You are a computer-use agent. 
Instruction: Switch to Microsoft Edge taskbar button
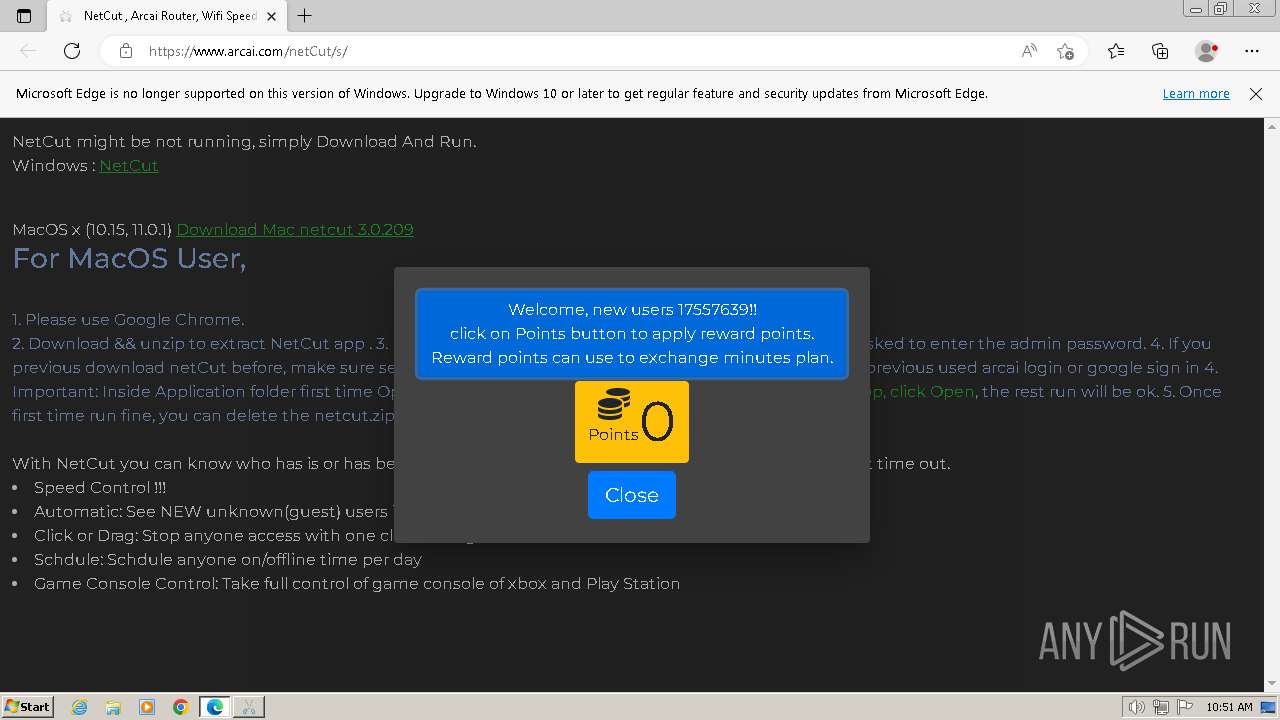[215, 707]
